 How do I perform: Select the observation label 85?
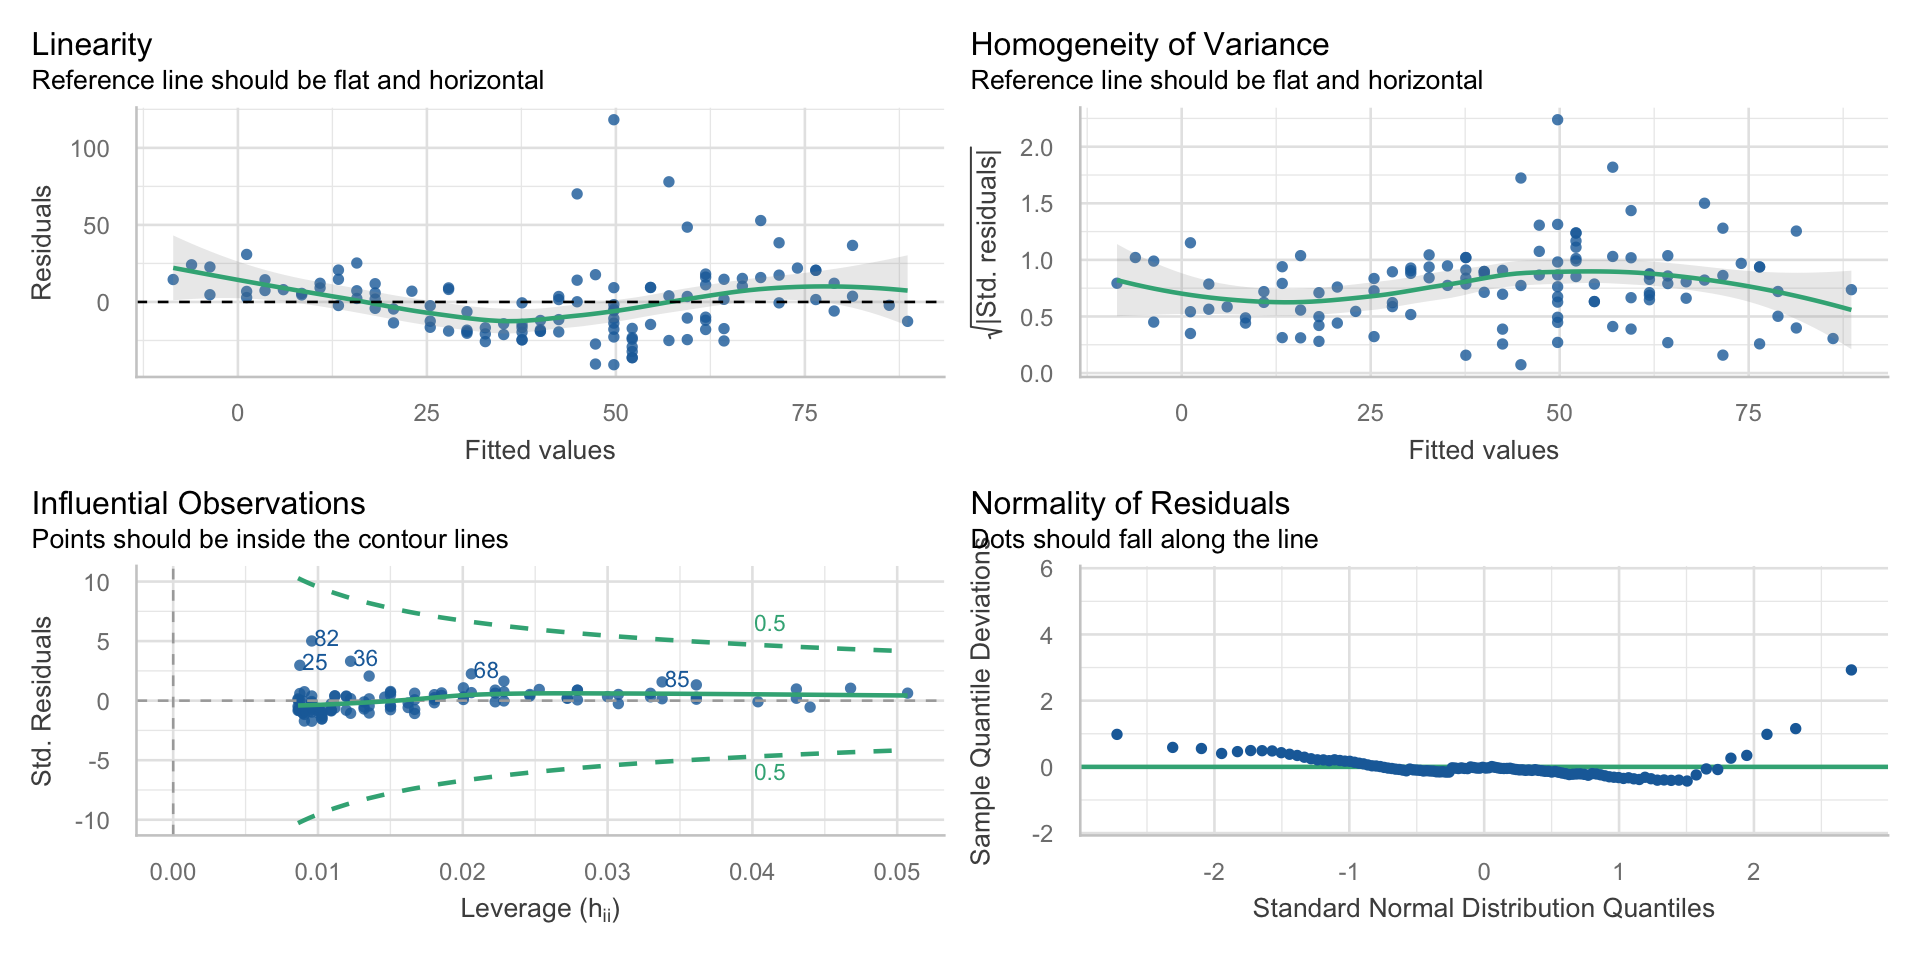[677, 680]
